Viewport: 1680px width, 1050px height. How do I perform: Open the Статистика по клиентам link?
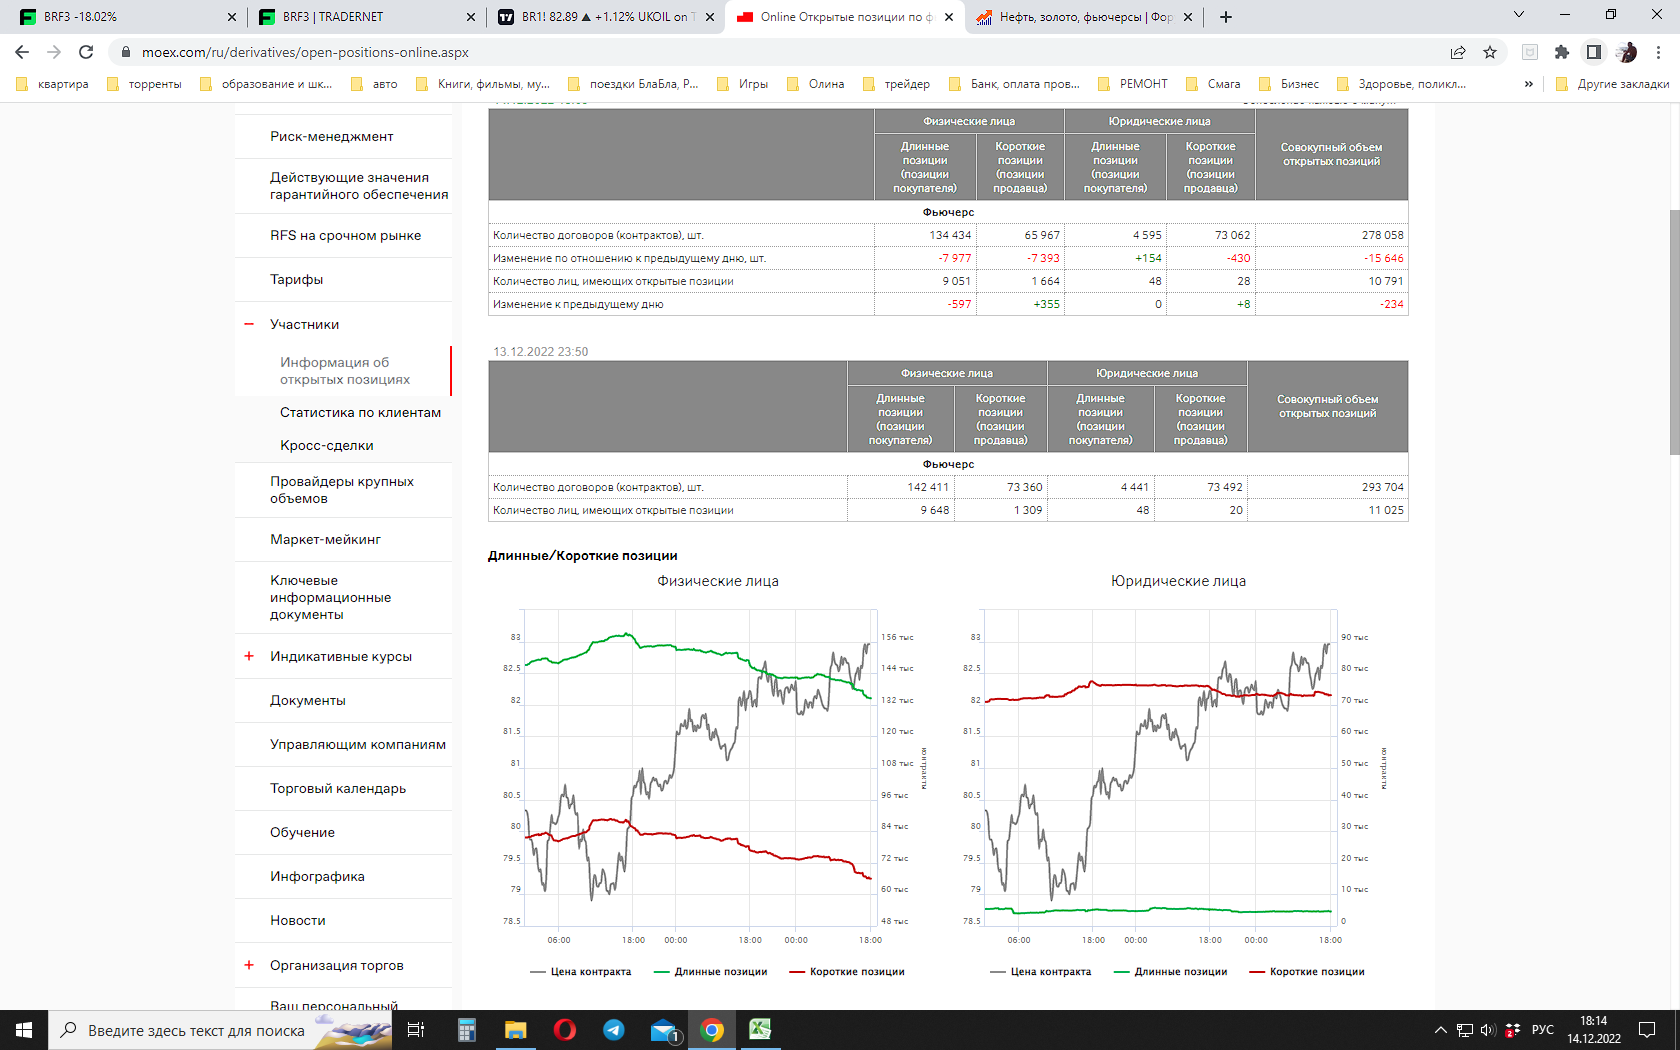tap(360, 412)
